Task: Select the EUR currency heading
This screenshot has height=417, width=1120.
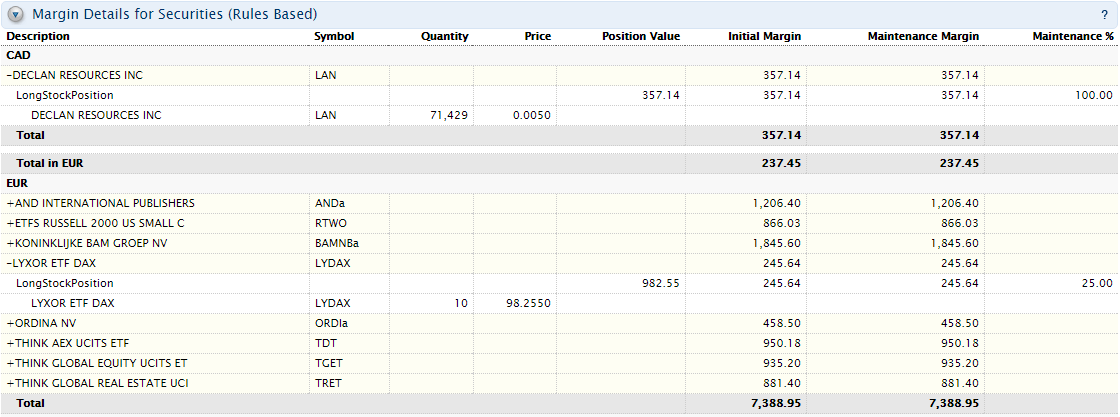Action: (x=17, y=184)
